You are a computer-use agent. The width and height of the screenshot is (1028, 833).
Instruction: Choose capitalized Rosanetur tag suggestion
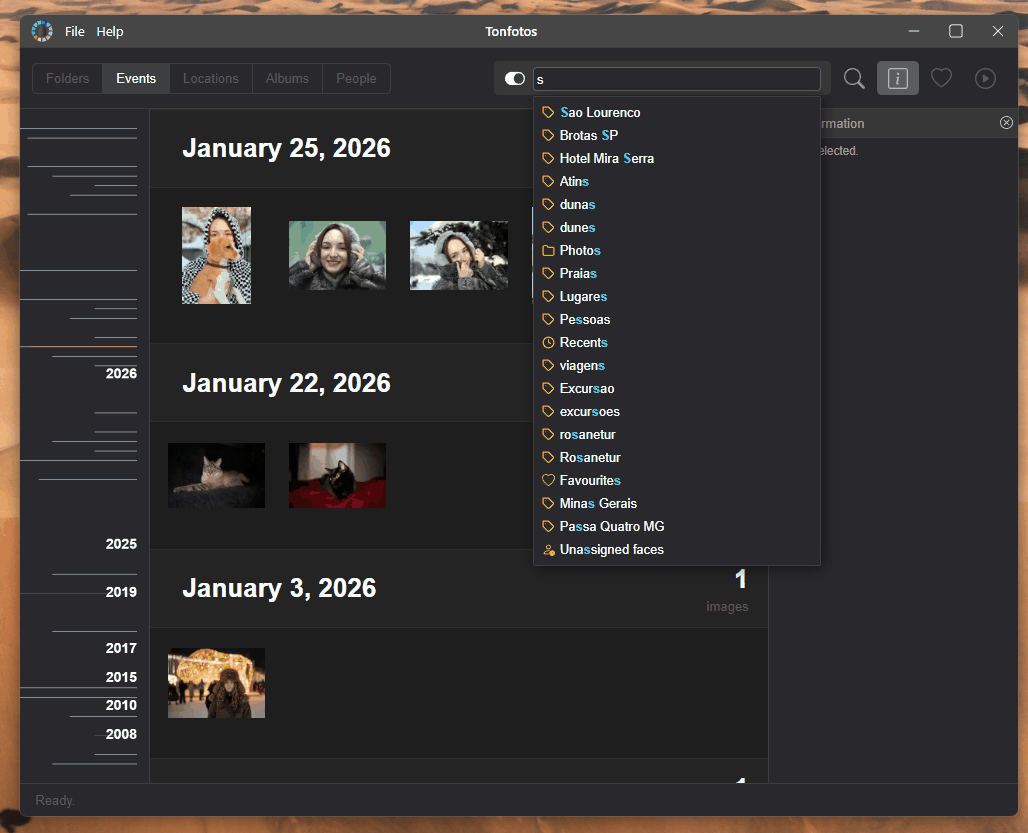pos(677,457)
